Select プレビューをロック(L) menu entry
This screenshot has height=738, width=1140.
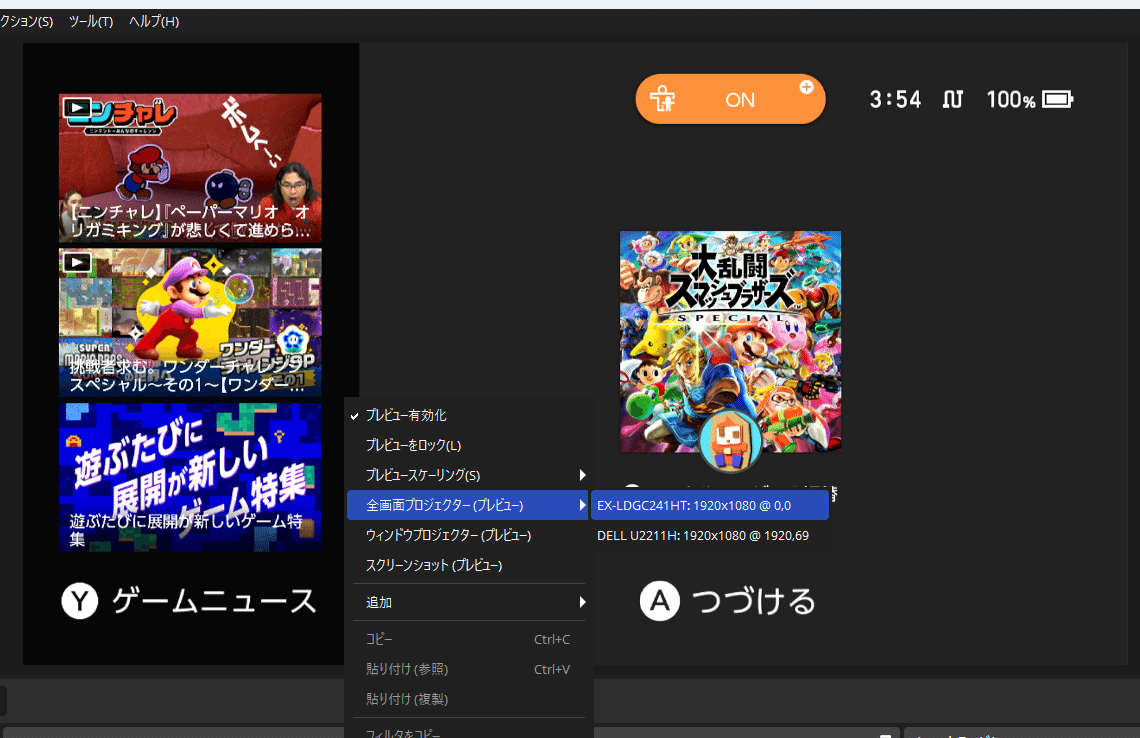[467, 445]
